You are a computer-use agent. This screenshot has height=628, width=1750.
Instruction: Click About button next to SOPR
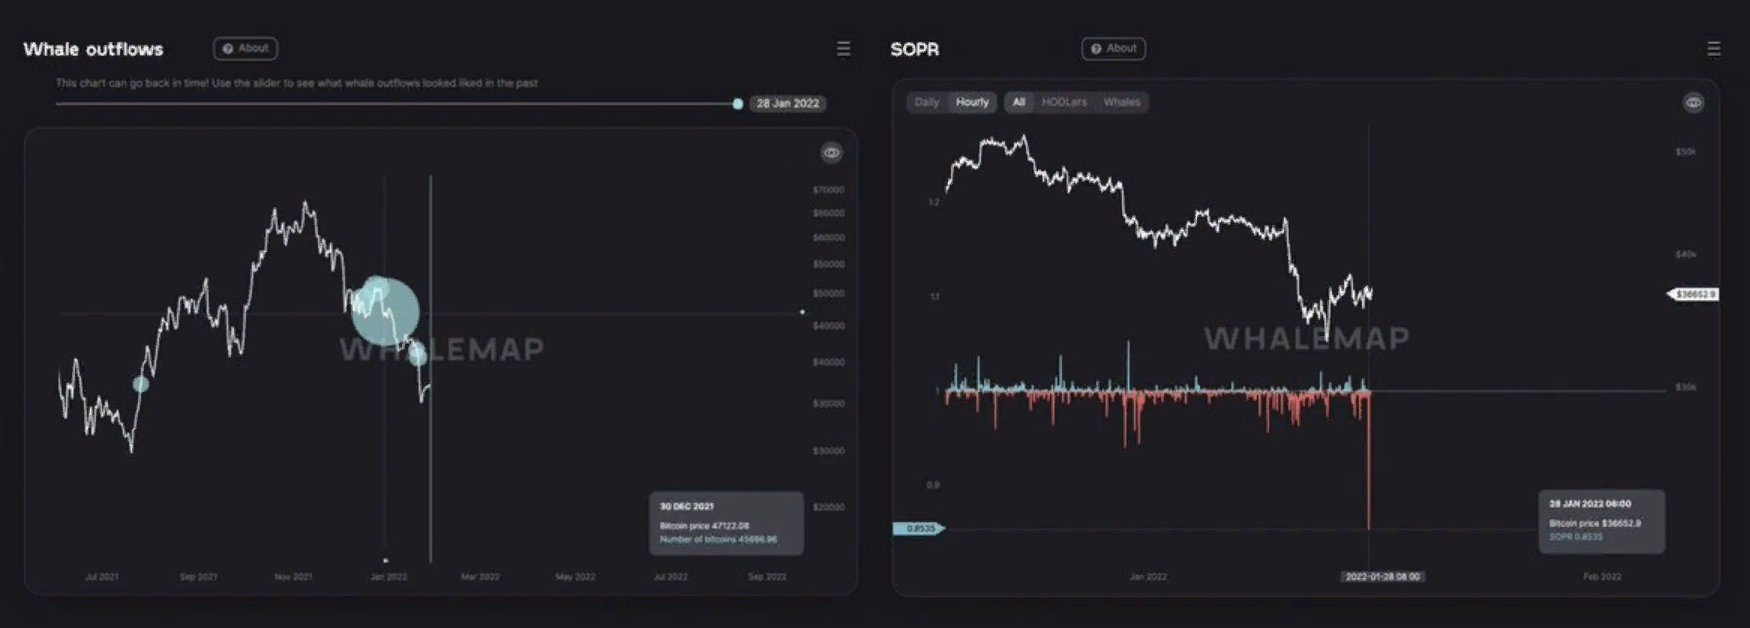tap(1113, 48)
